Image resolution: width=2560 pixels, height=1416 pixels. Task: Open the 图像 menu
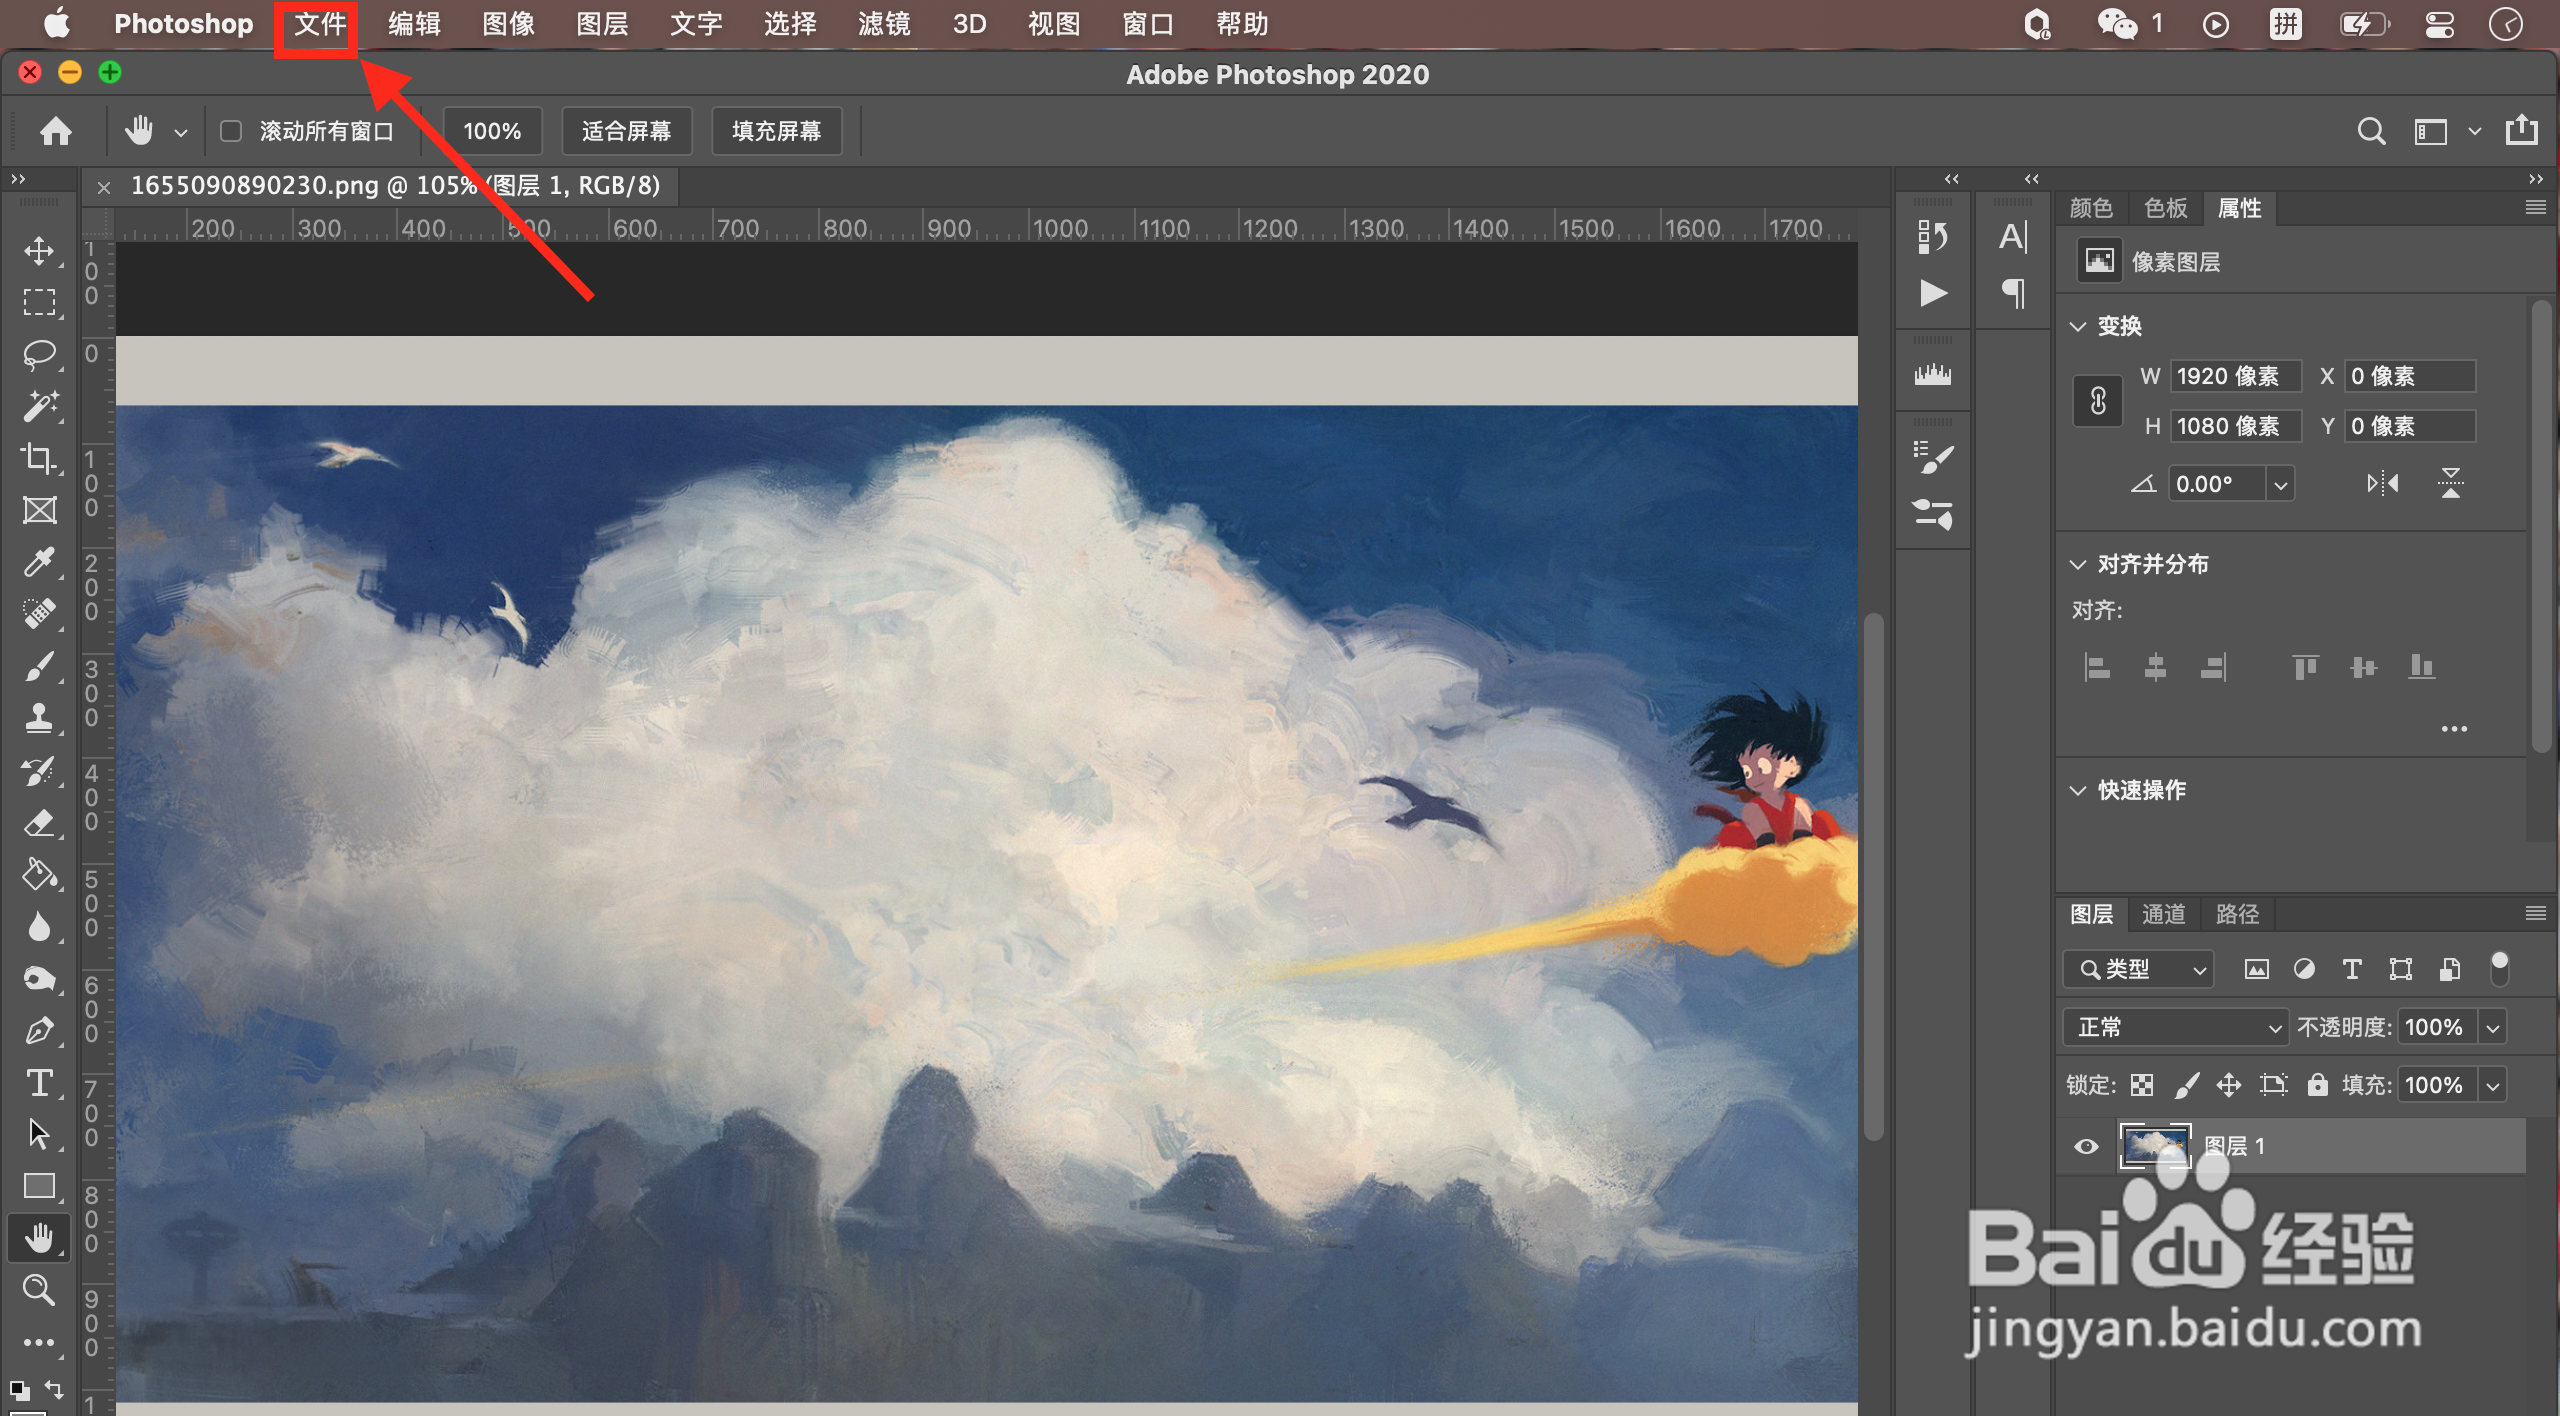pos(508,24)
